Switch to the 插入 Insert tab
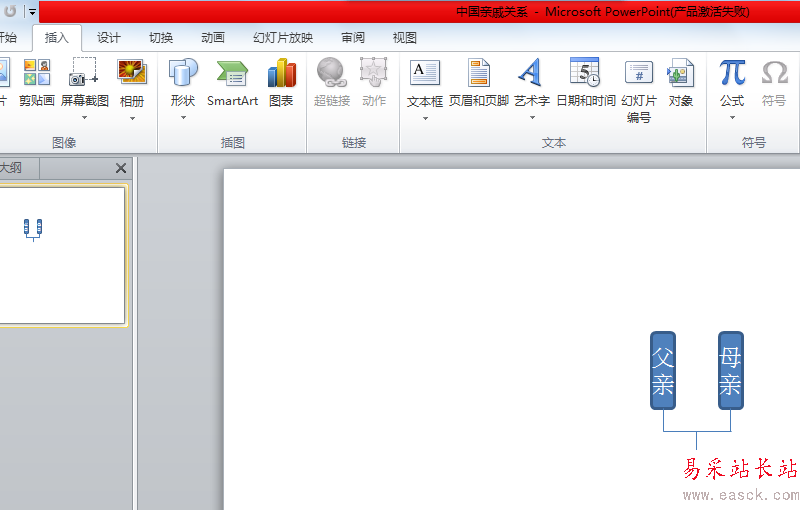The height and width of the screenshot is (510, 800). coord(57,38)
